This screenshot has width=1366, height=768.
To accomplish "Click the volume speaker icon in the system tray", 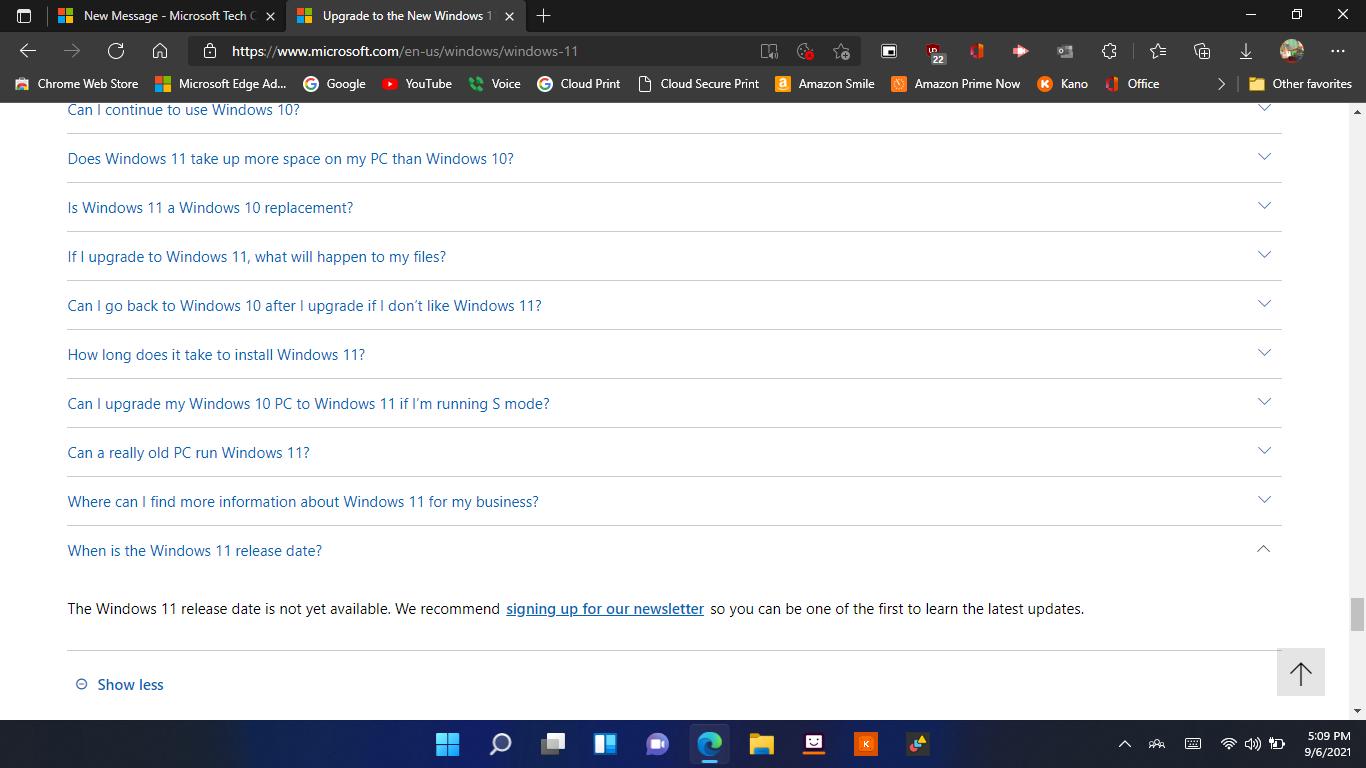I will [x=1251, y=743].
